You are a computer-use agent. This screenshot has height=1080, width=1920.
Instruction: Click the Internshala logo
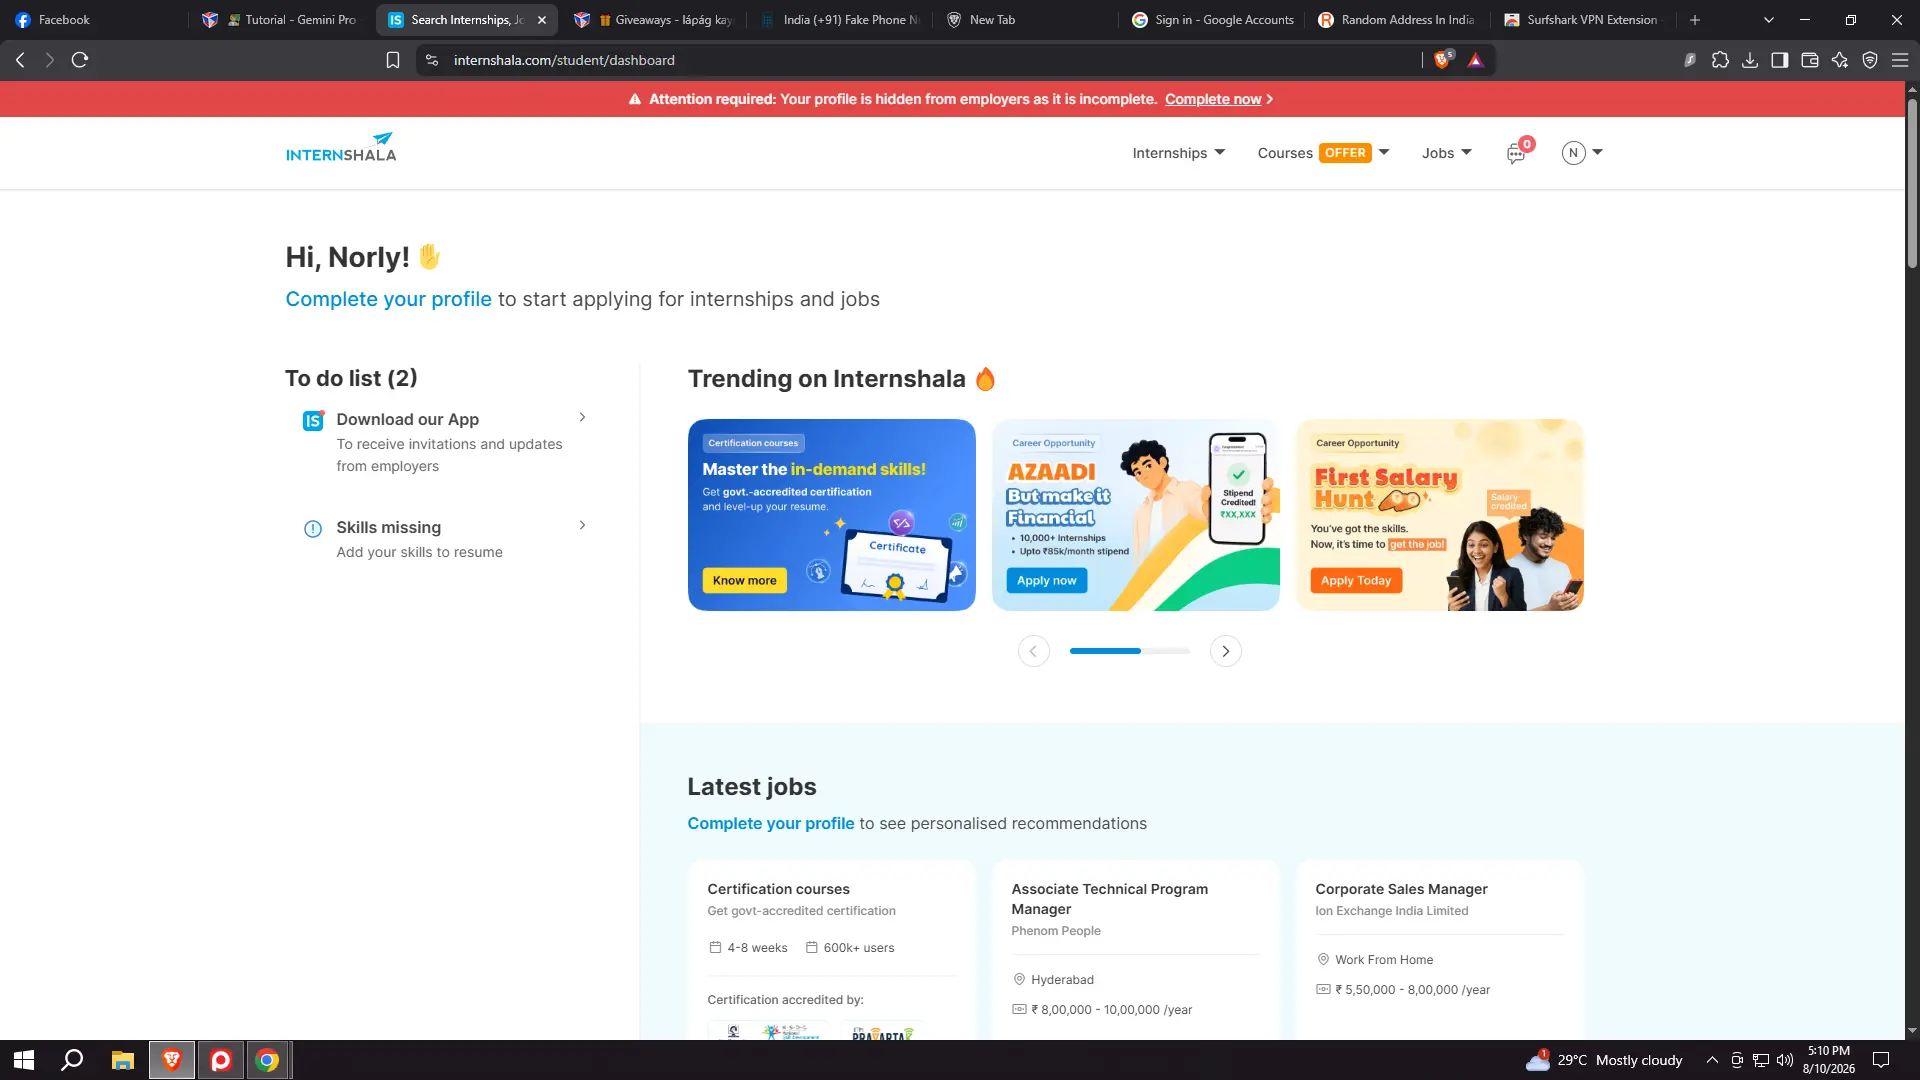341,148
